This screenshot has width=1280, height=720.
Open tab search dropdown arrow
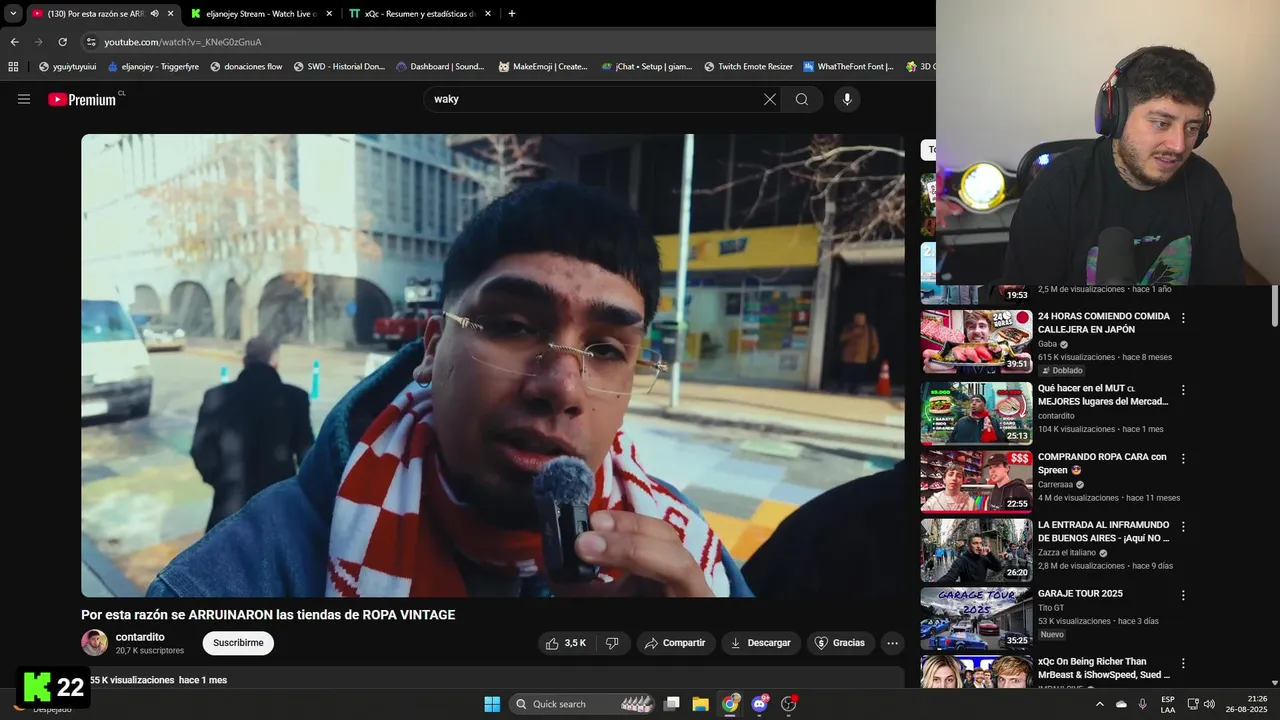13,14
